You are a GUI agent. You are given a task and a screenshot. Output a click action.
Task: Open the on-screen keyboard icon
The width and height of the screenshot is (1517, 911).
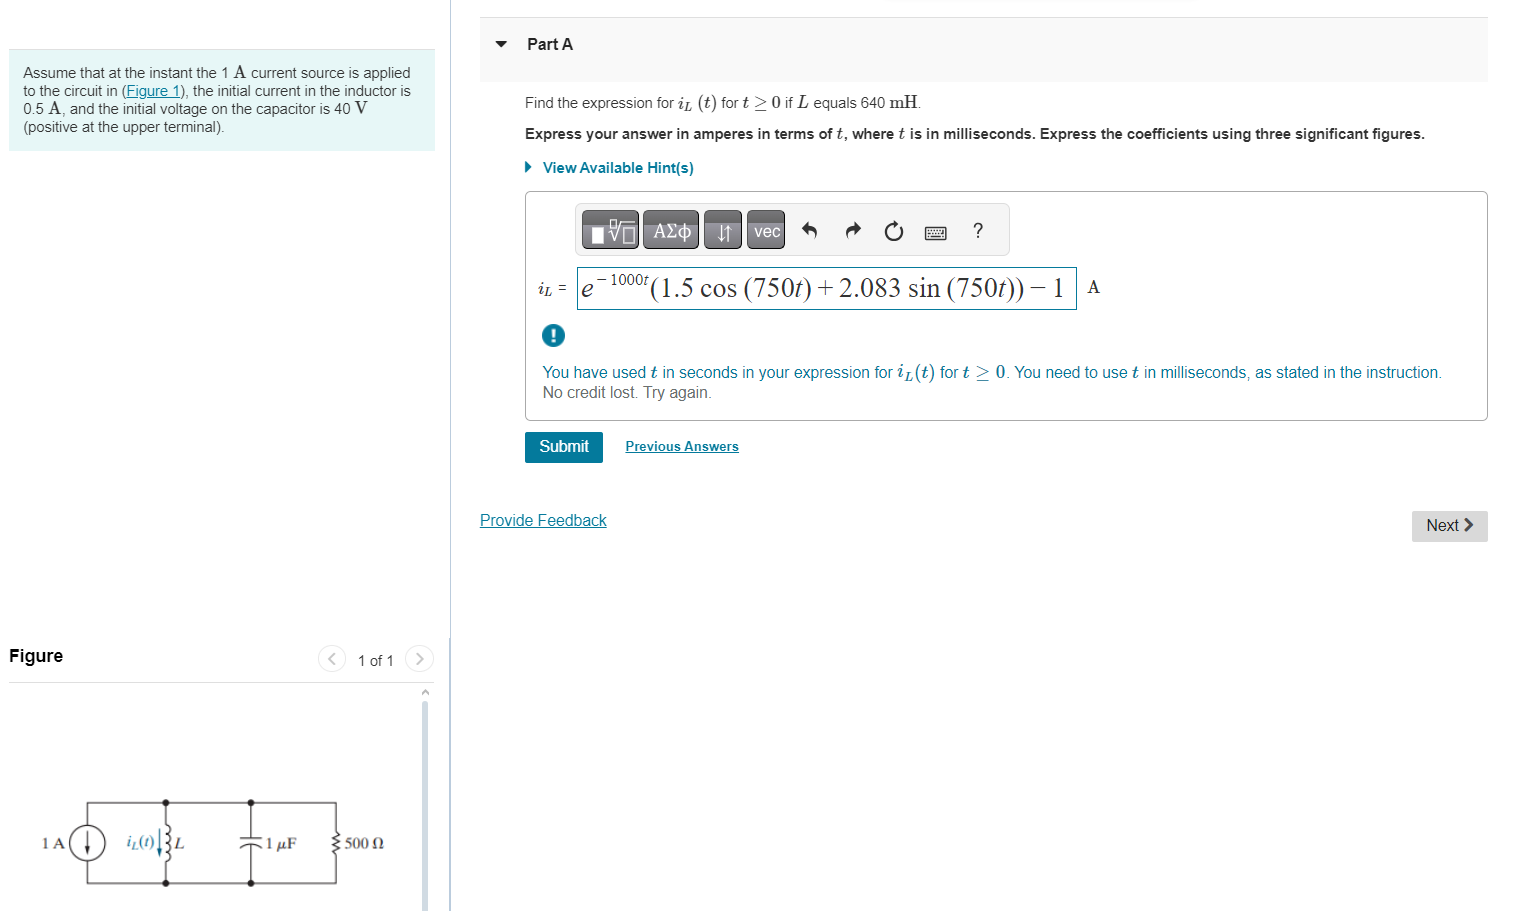click(x=935, y=231)
